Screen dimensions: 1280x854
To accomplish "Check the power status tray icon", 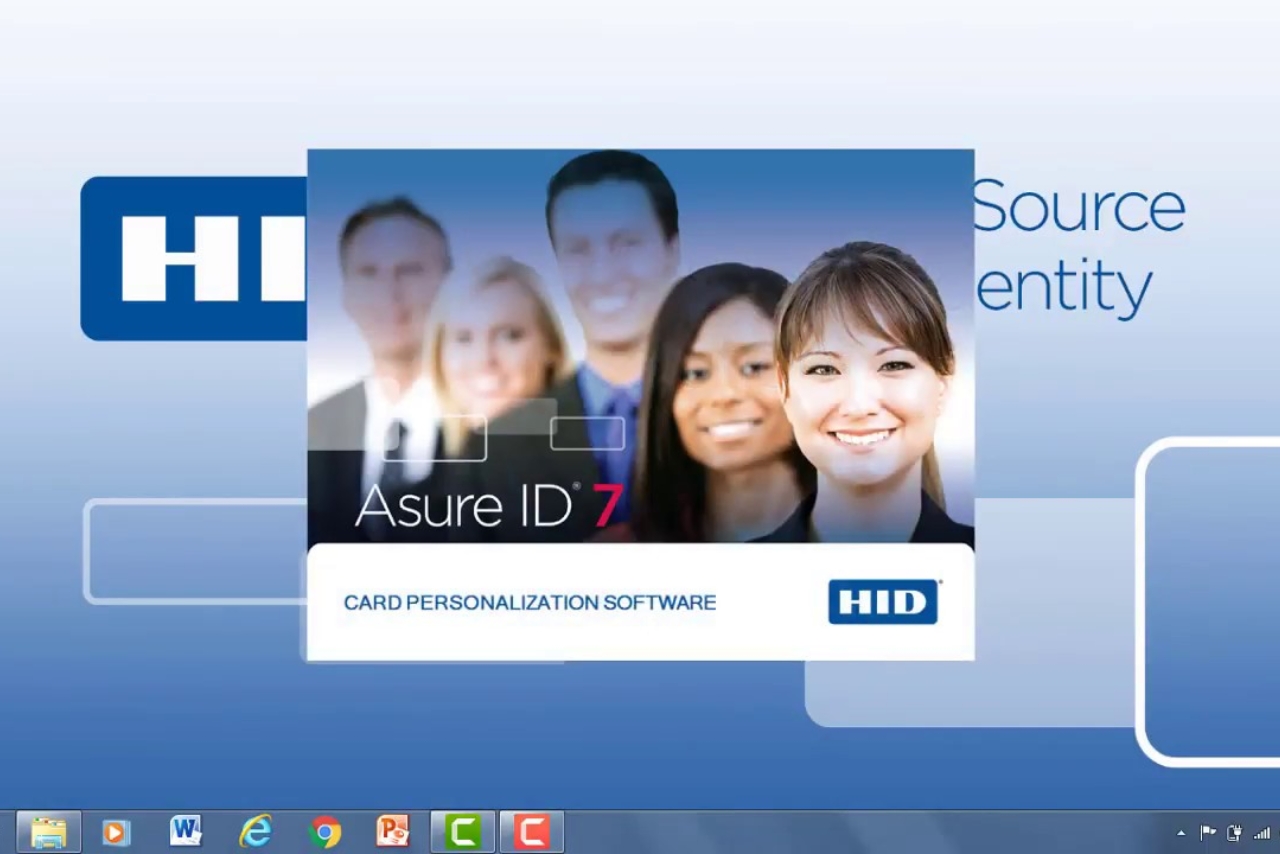I will (x=1235, y=833).
